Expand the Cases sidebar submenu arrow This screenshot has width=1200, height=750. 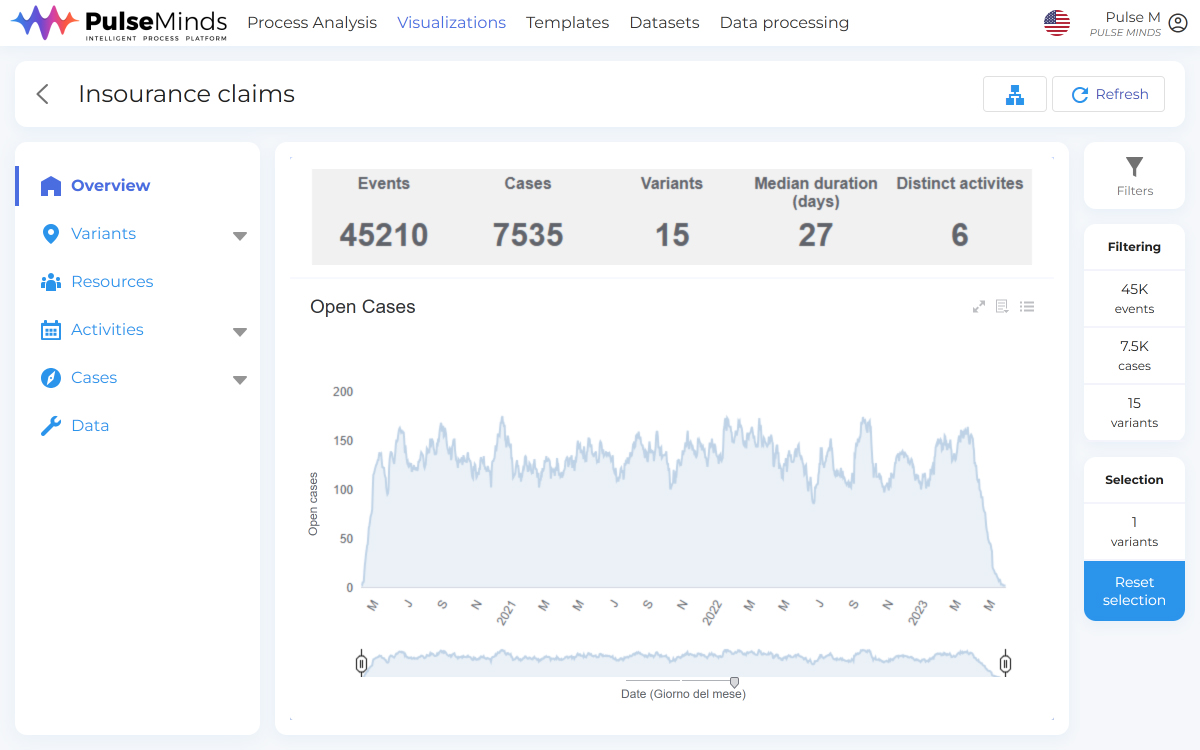239,380
